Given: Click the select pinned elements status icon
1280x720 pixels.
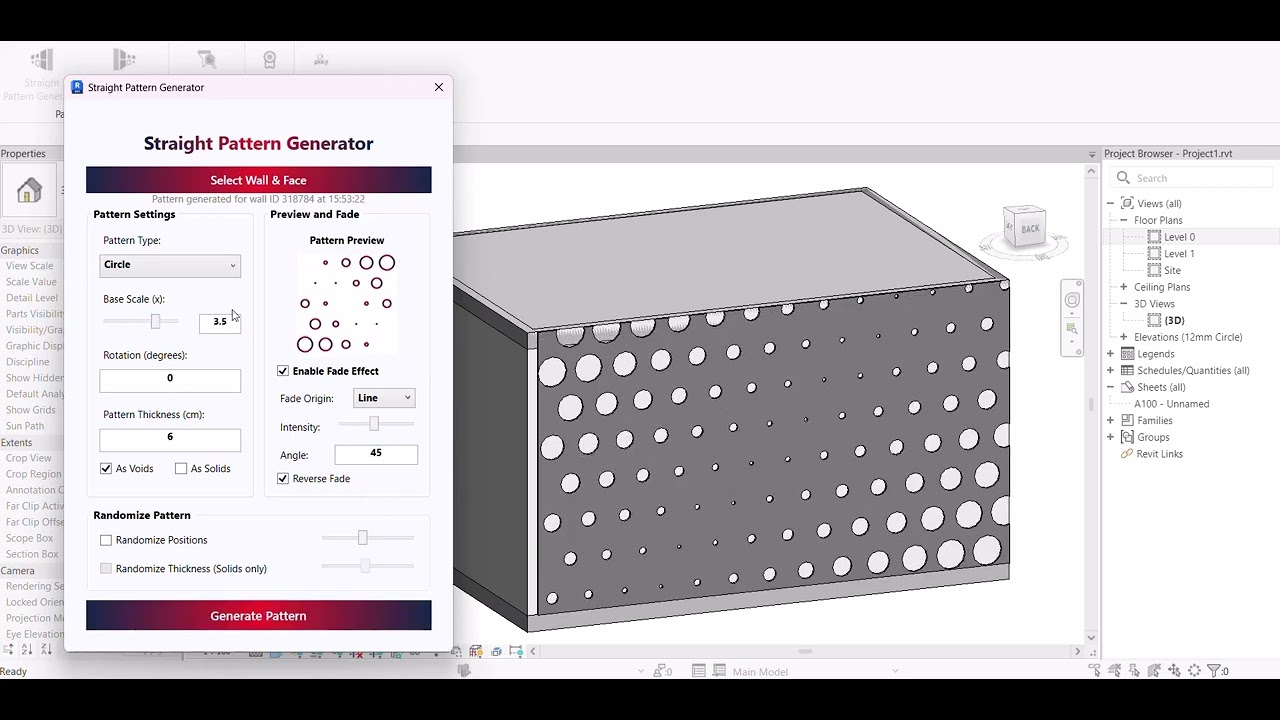Looking at the screenshot, I should coord(1135,671).
